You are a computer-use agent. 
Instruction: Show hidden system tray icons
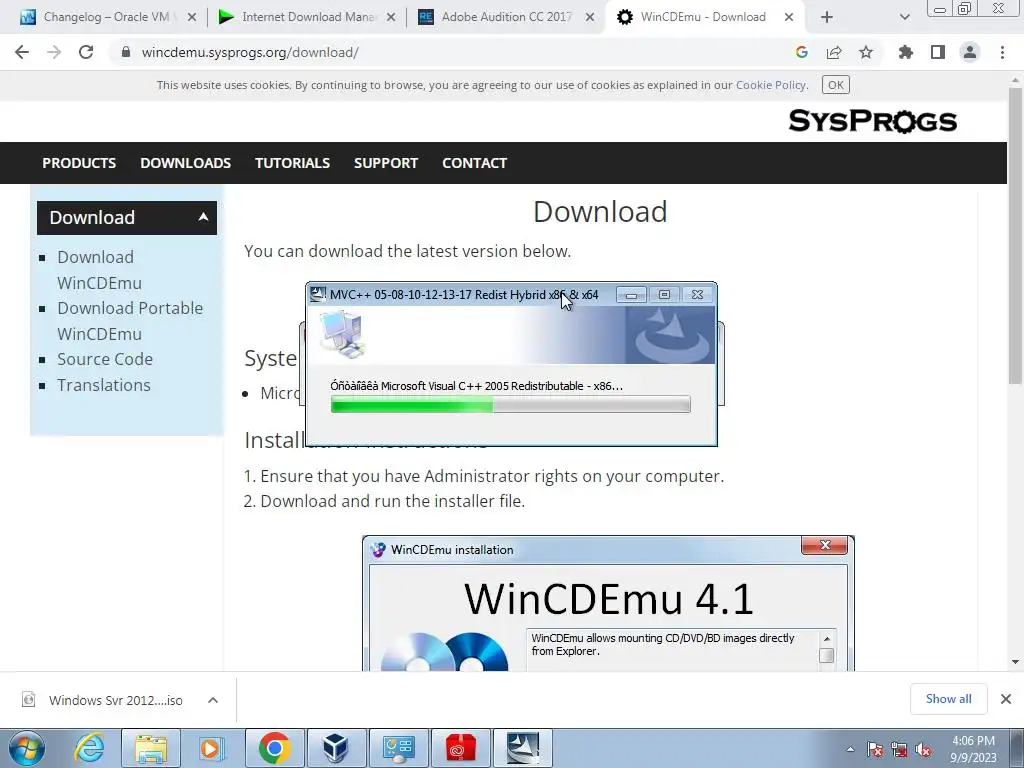click(850, 750)
